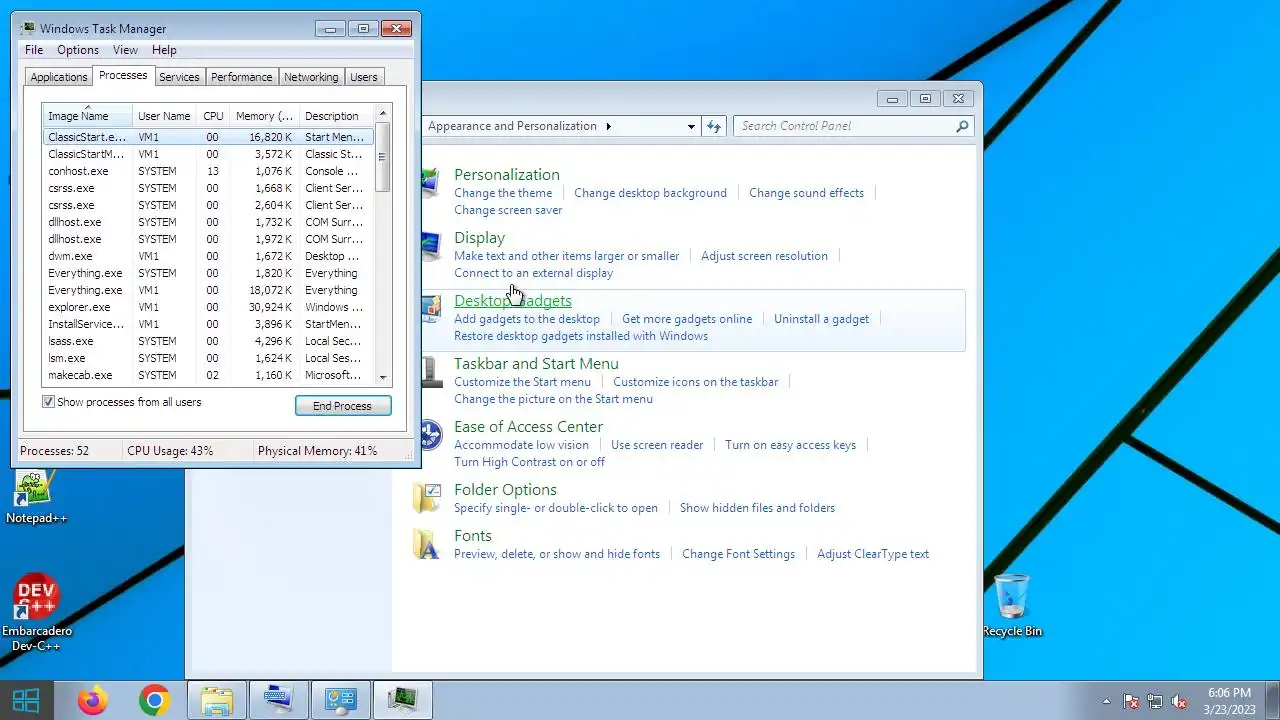Click Change screen saver link
The width and height of the screenshot is (1280, 720).
[x=508, y=210]
